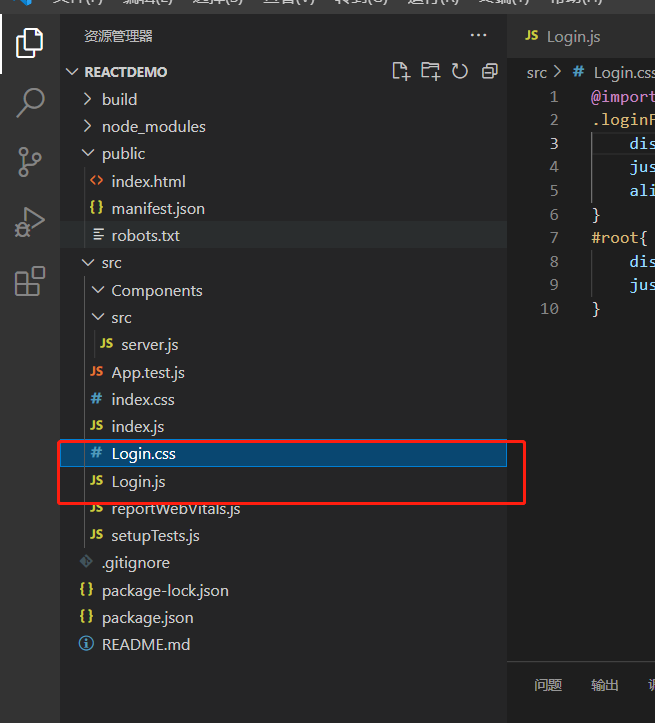Click the JS icon beside index.js
Screen dimensions: 655x723
96,425
